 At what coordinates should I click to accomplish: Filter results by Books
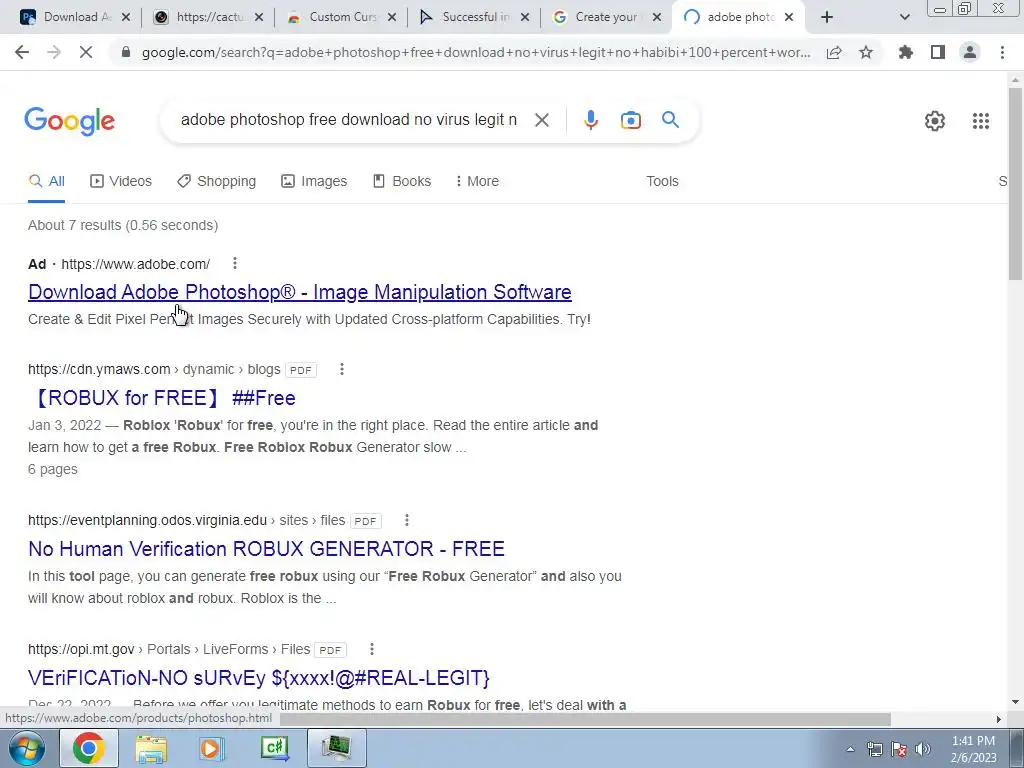click(402, 182)
